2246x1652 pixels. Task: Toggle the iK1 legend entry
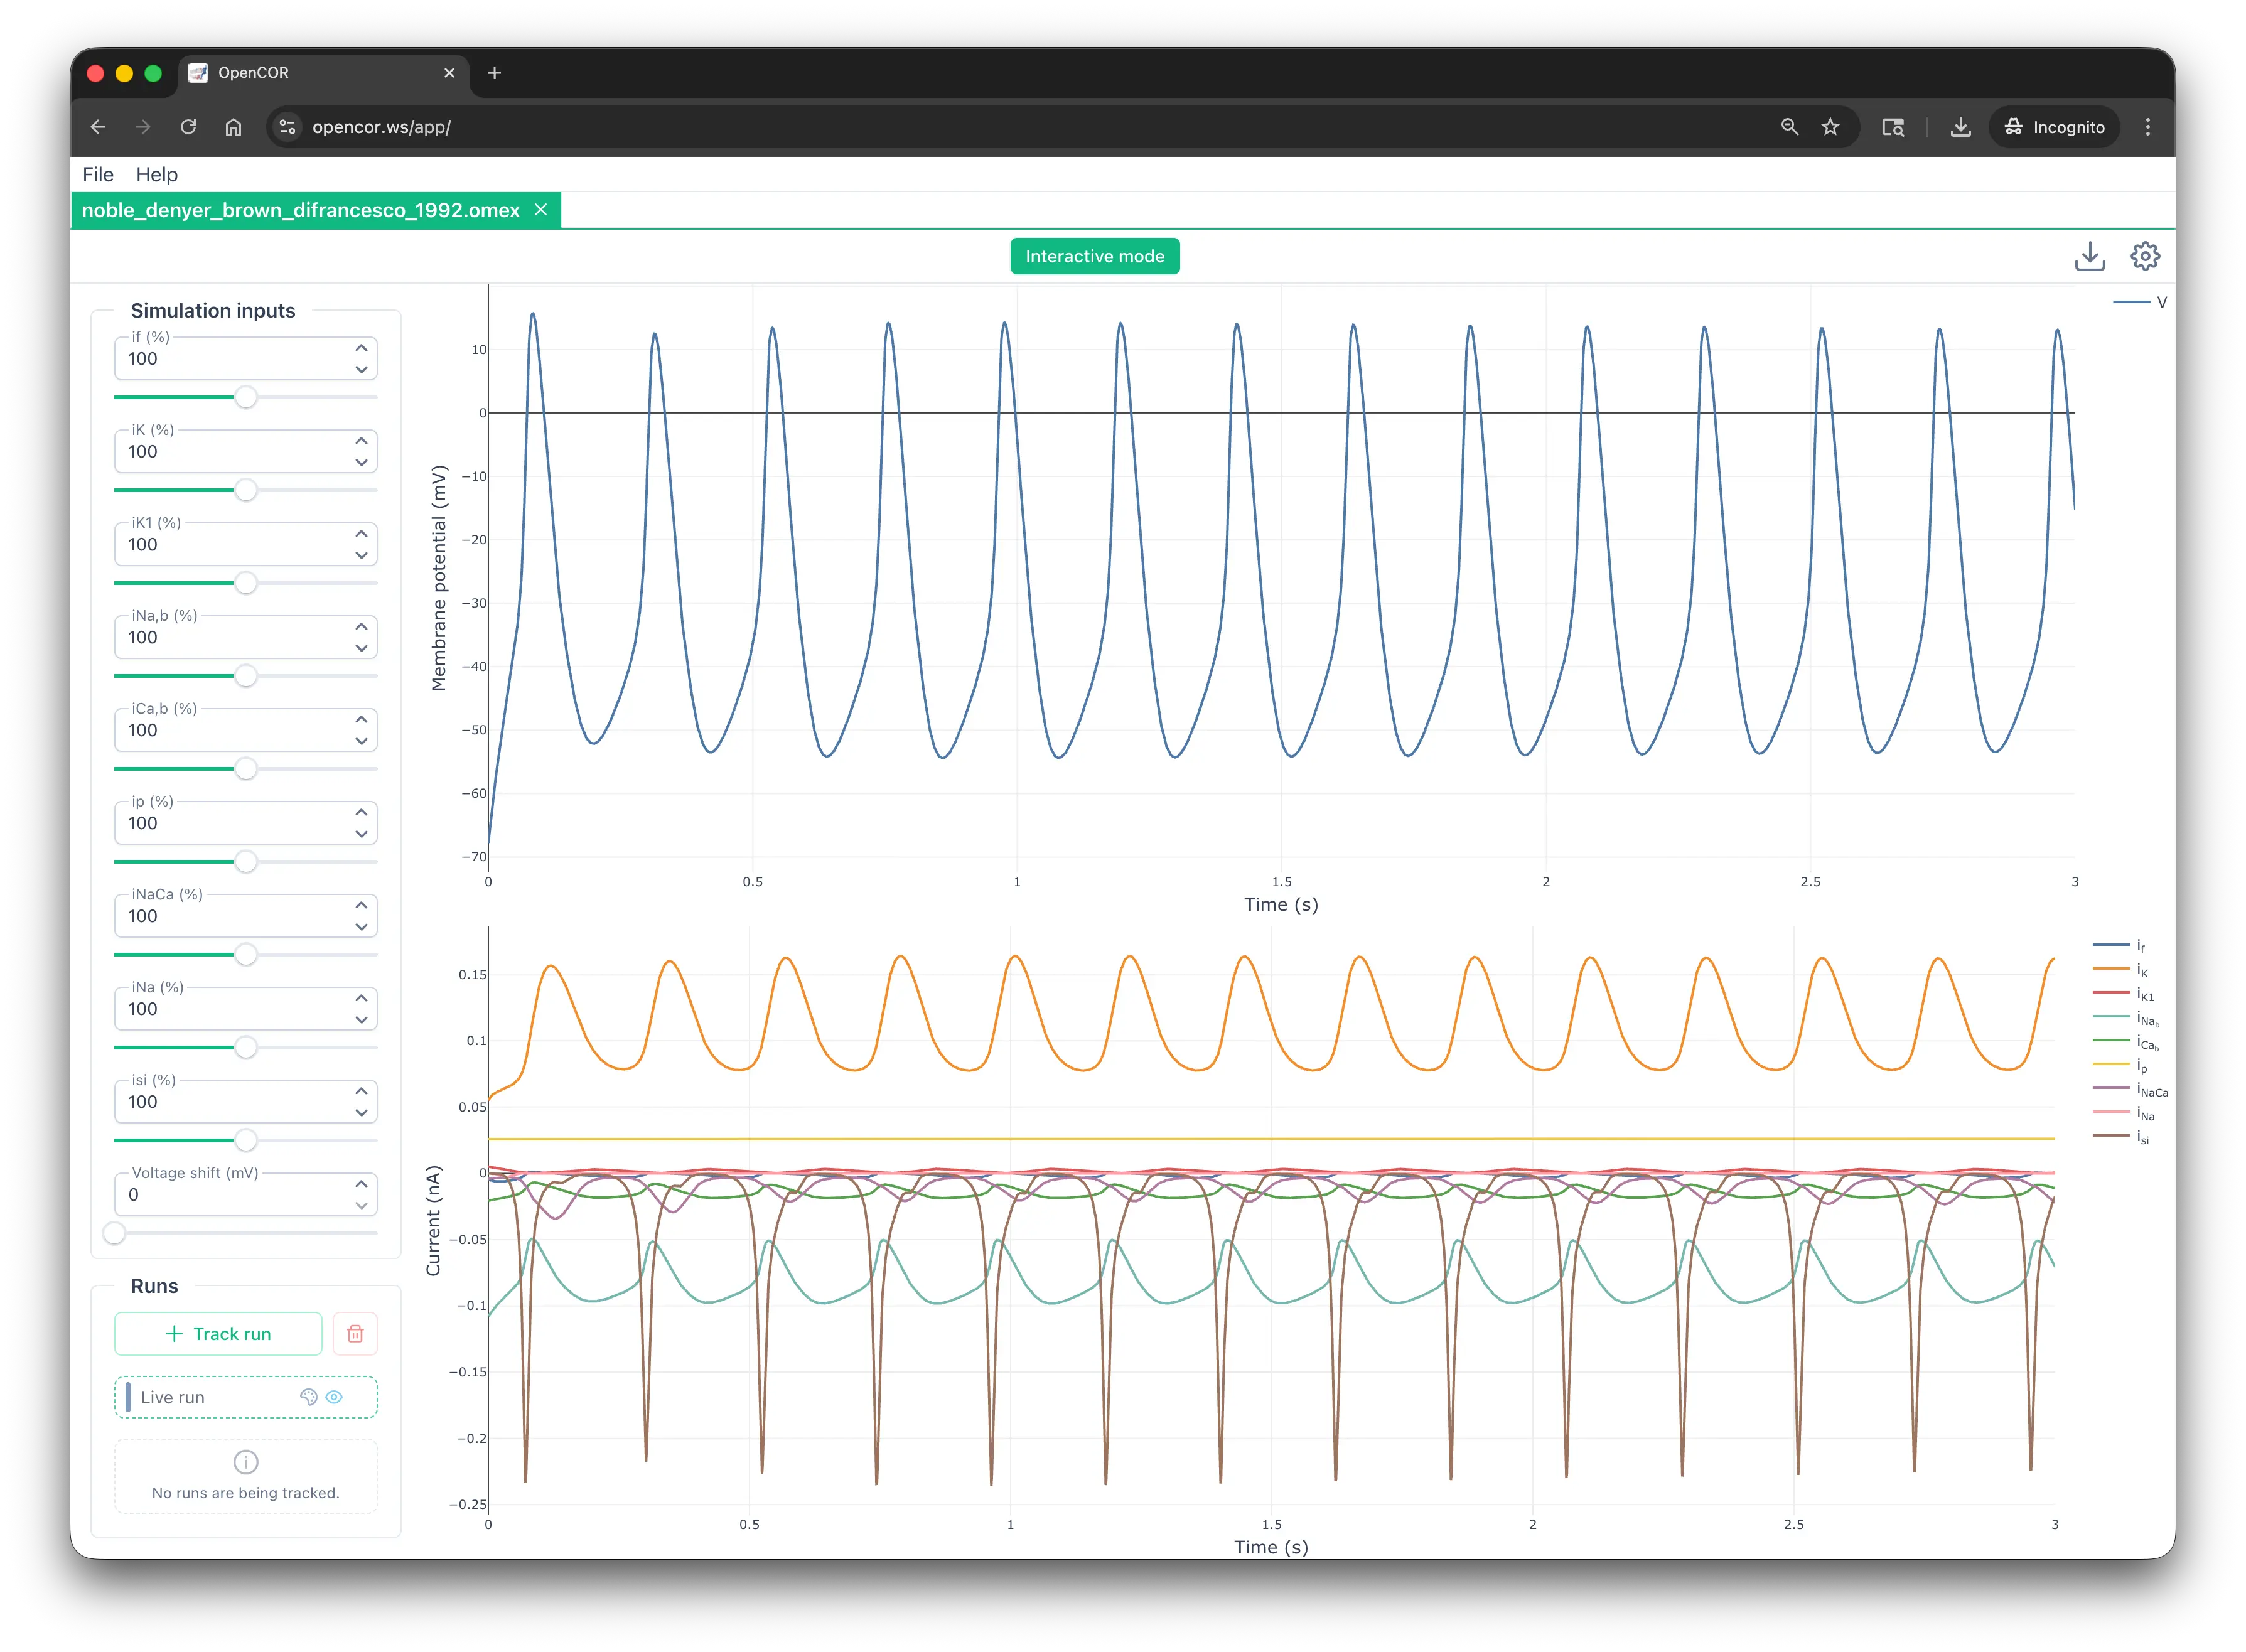click(x=2123, y=994)
